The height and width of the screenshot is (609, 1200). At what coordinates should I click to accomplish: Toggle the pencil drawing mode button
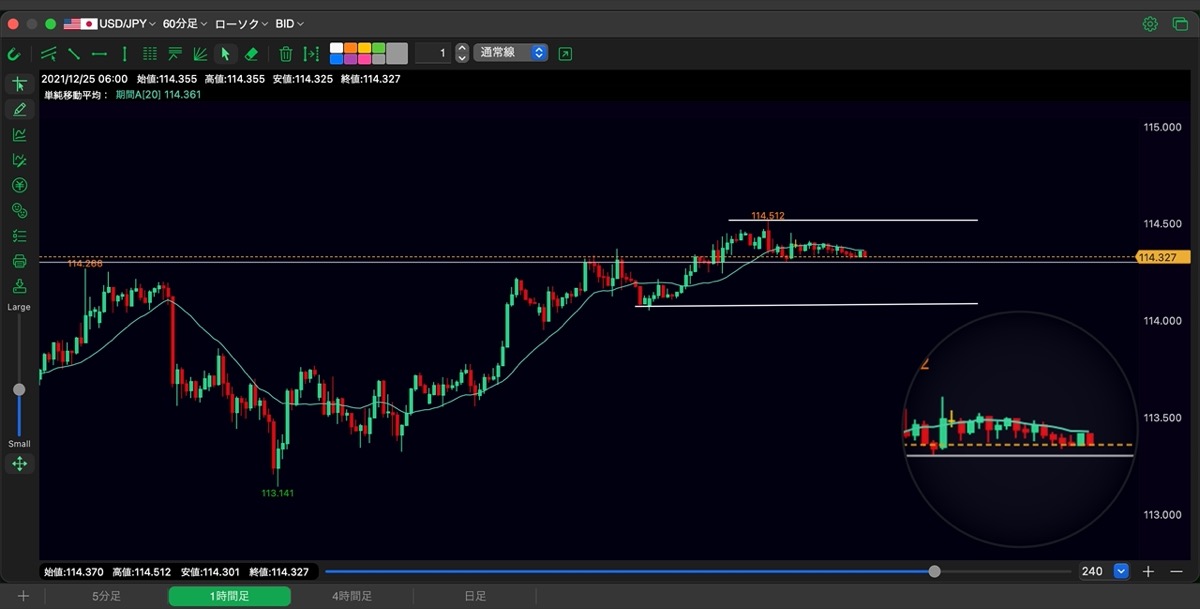tap(19, 109)
